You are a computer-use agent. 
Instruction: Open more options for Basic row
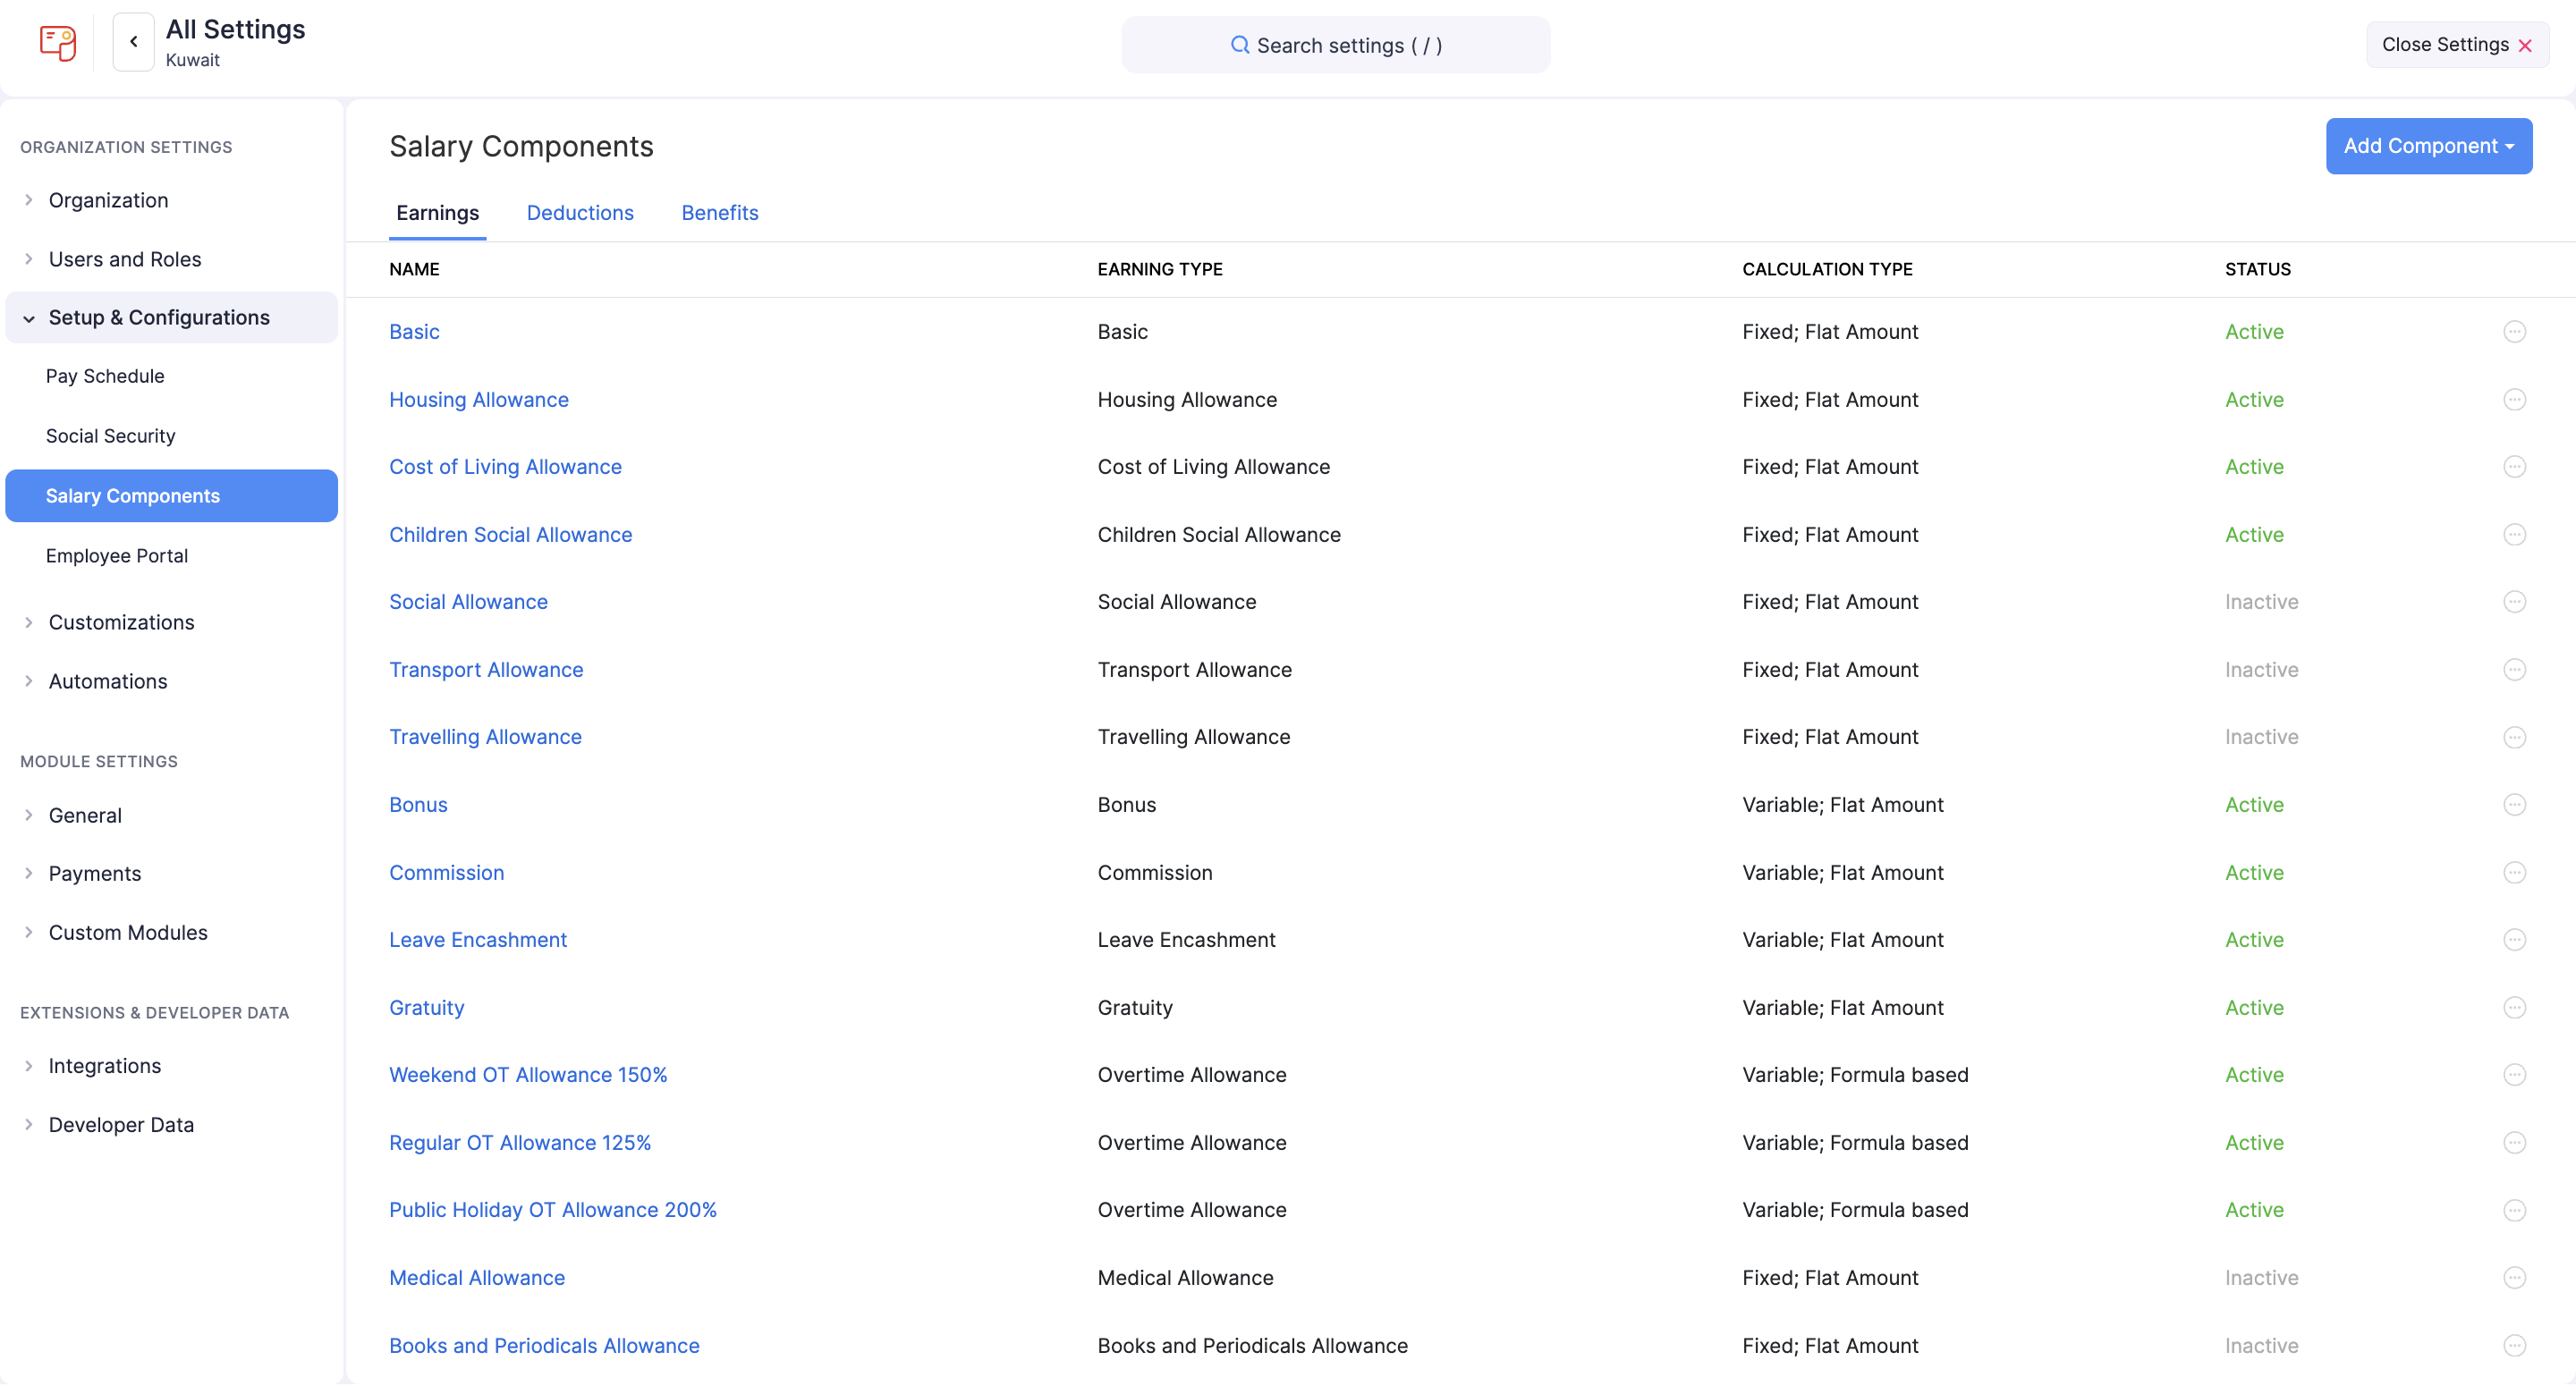[2514, 332]
